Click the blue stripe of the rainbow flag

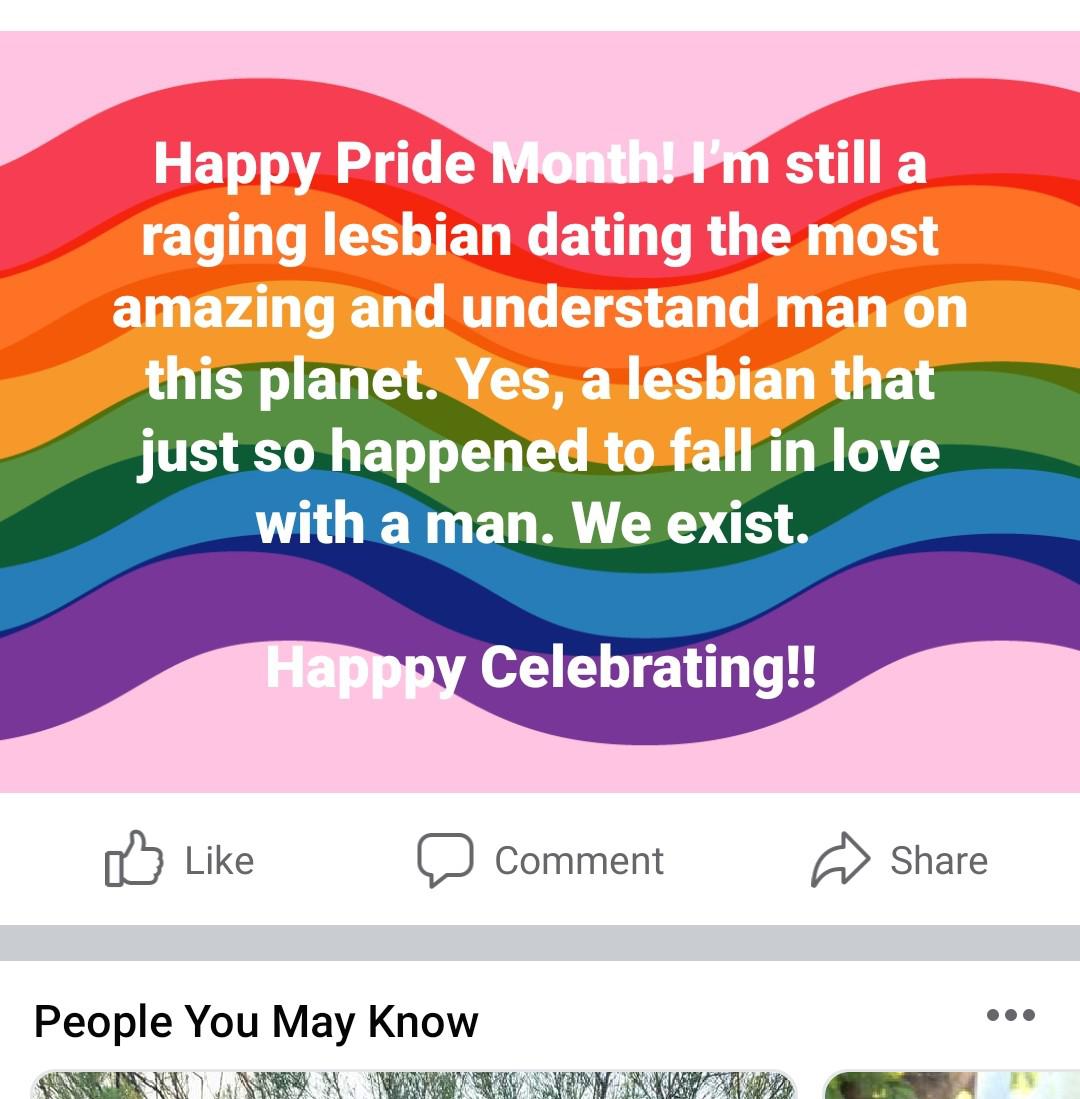tap(1000, 520)
